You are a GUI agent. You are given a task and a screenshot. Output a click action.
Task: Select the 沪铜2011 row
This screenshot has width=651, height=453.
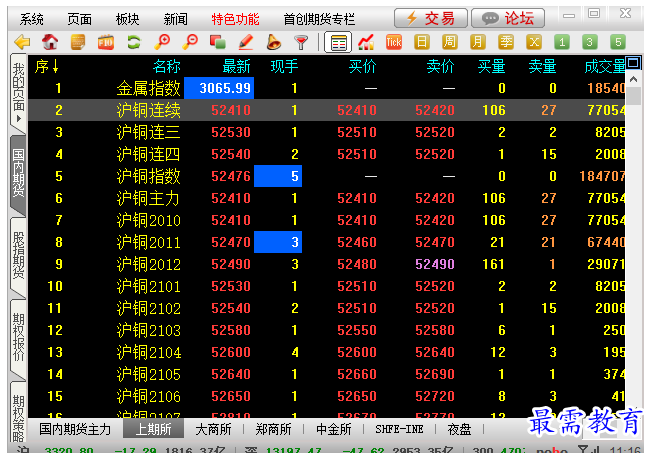click(326, 242)
